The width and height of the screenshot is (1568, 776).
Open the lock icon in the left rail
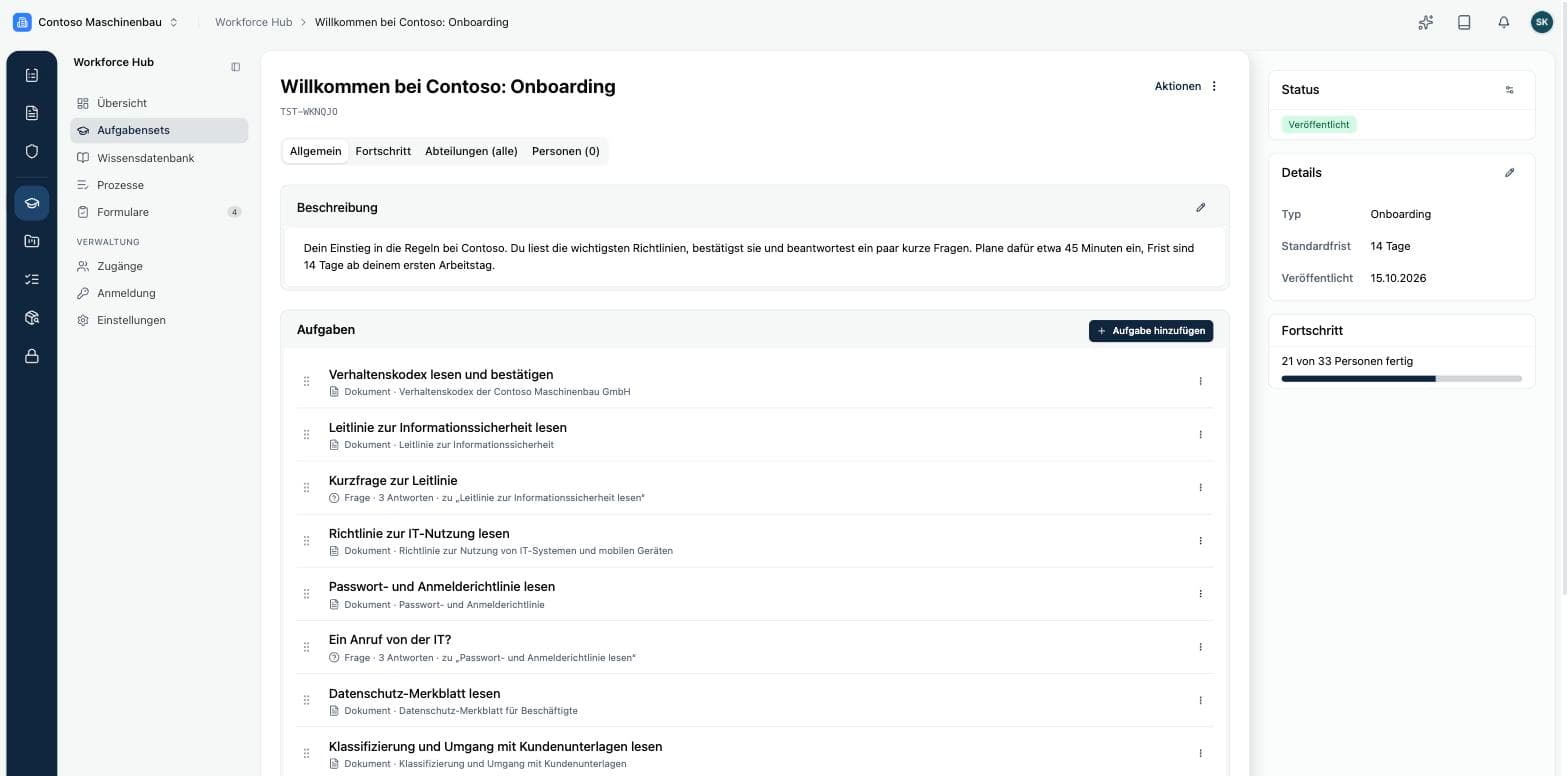coord(32,356)
